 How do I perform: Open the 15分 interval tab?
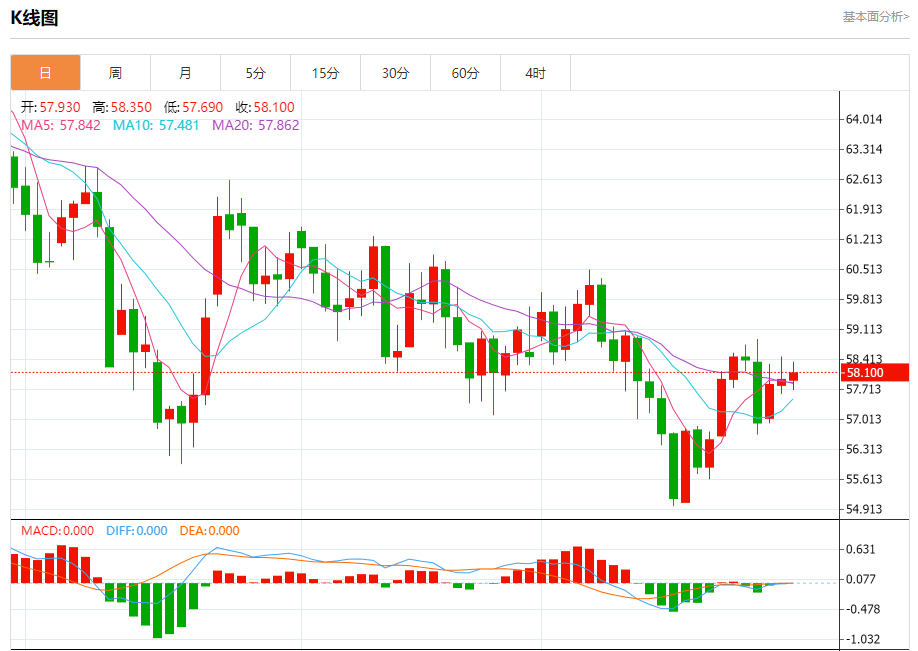(325, 73)
